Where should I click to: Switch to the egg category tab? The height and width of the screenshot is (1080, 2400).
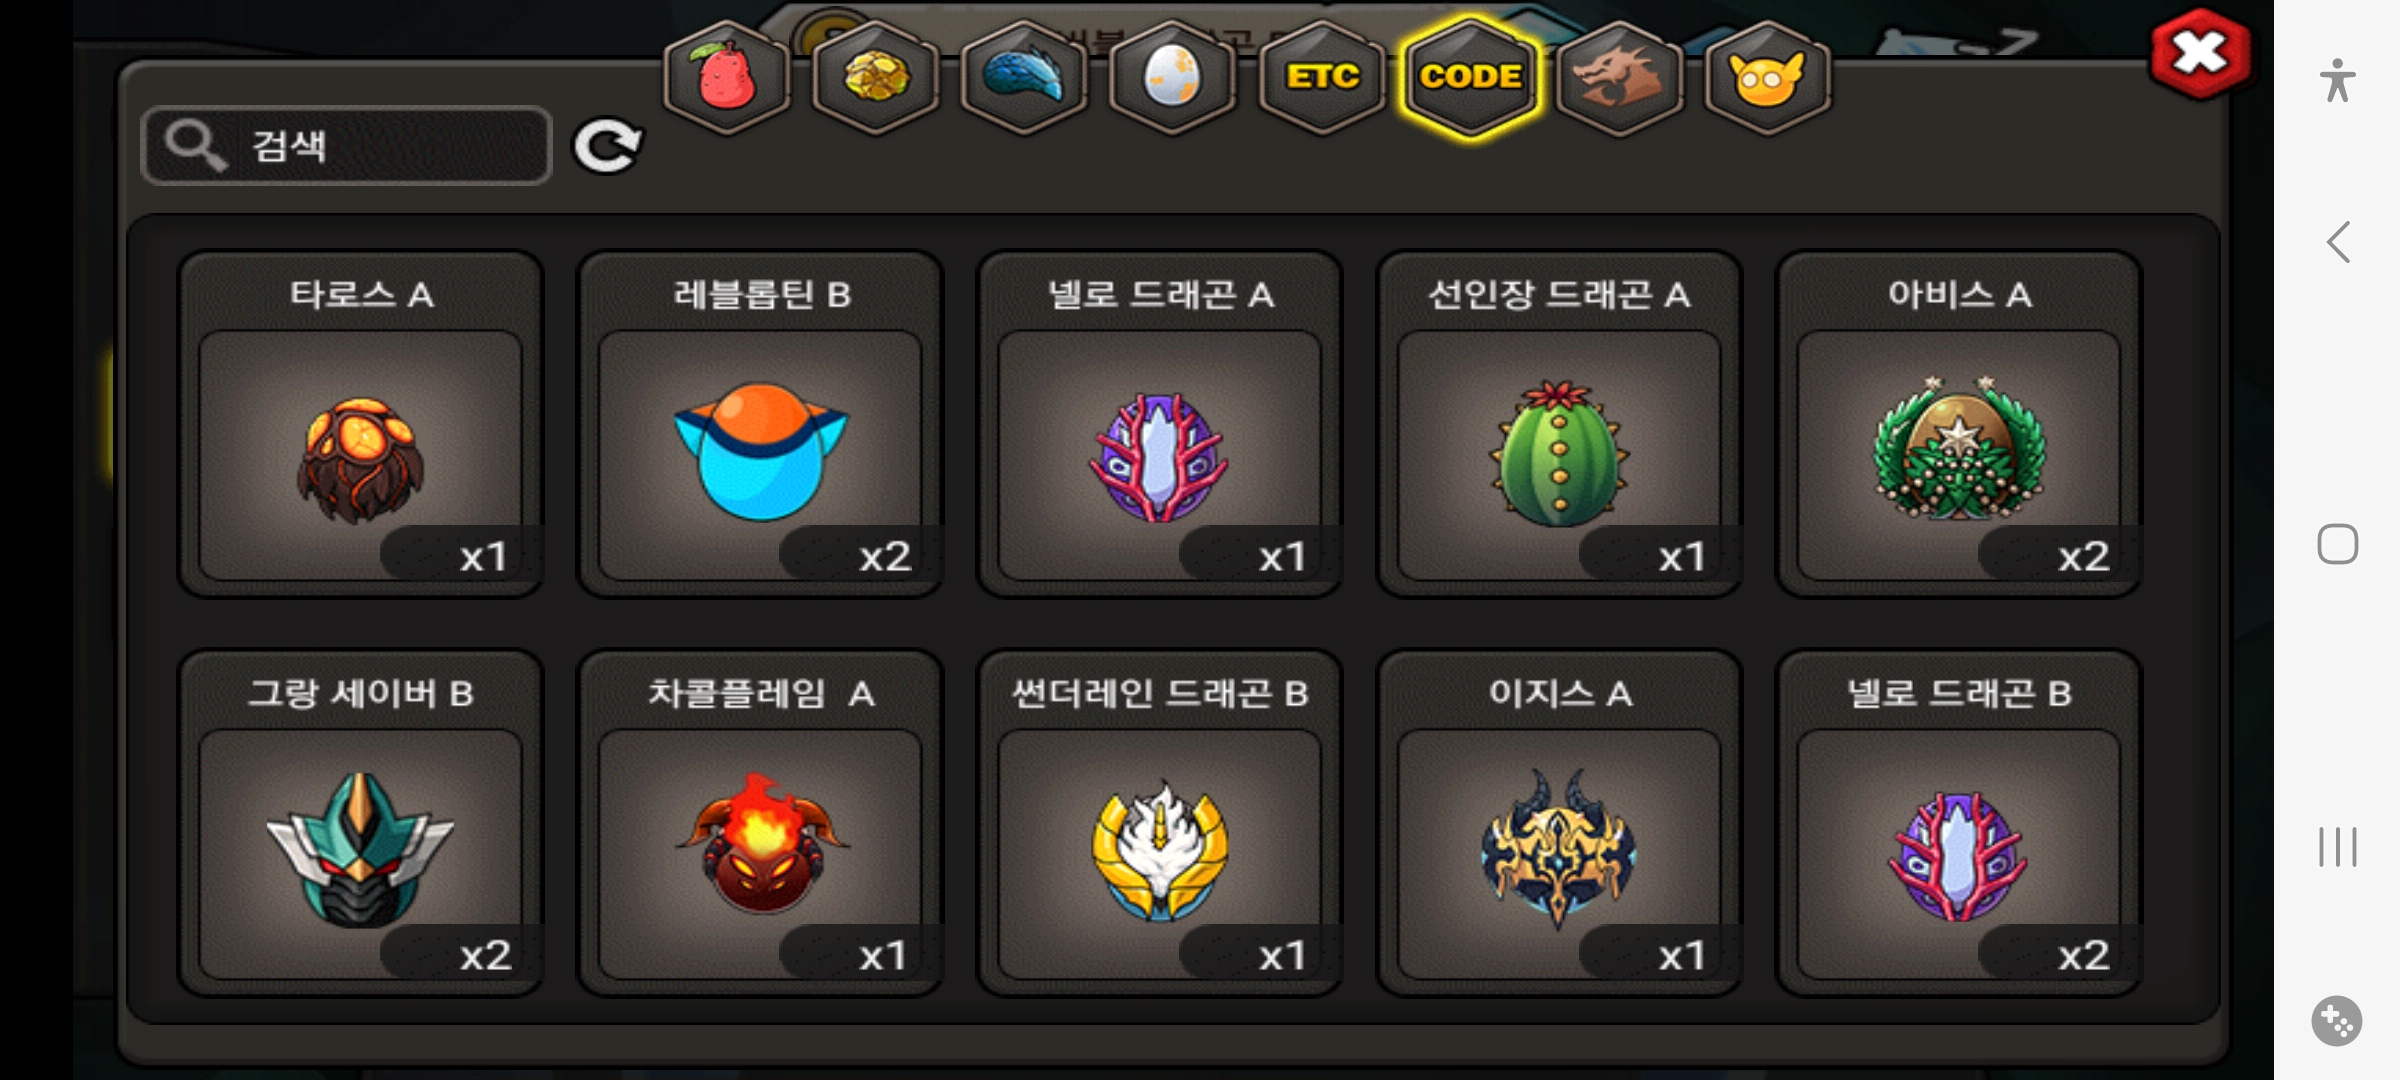point(1172,78)
